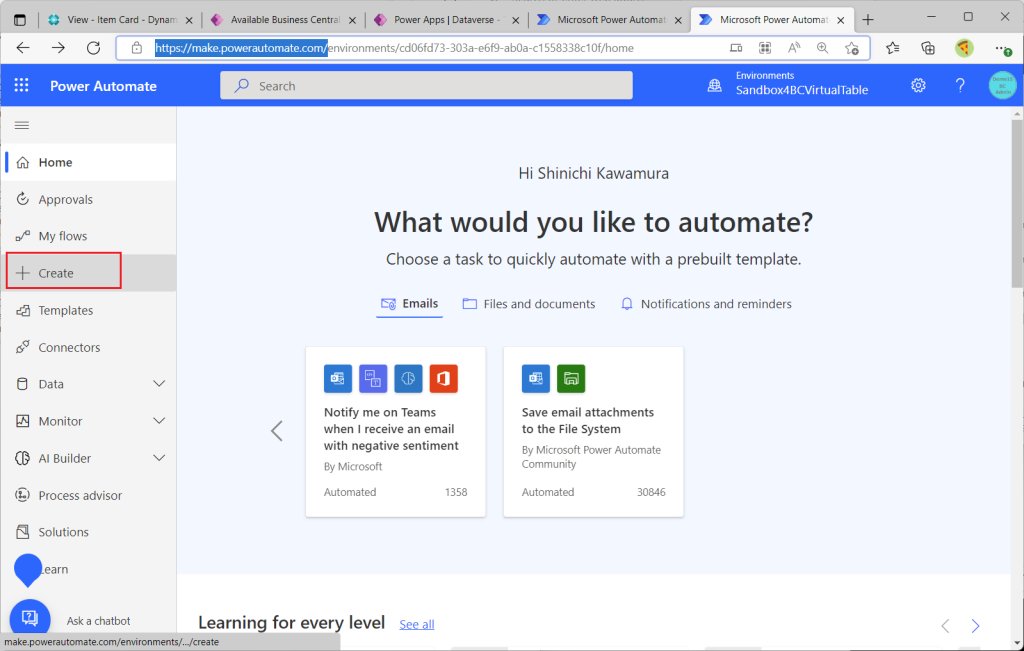1024x651 pixels.
Task: Expand the Monitor section chevron
Action: pos(159,421)
